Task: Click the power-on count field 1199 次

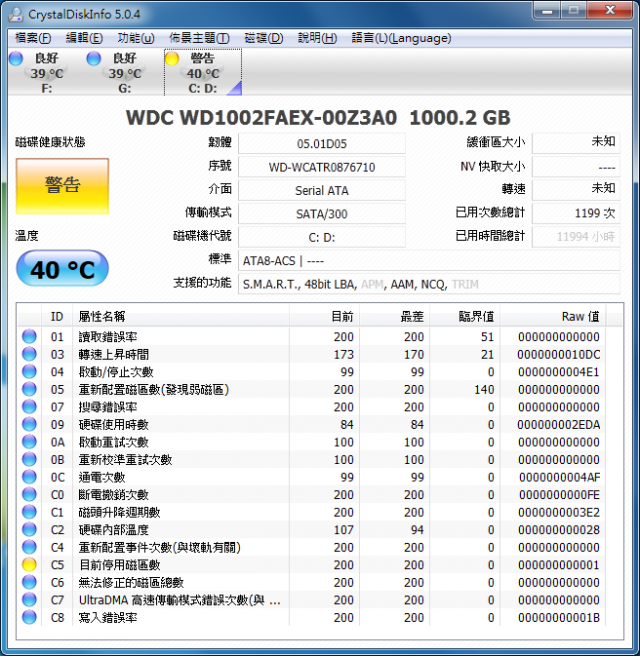Action: (x=576, y=214)
